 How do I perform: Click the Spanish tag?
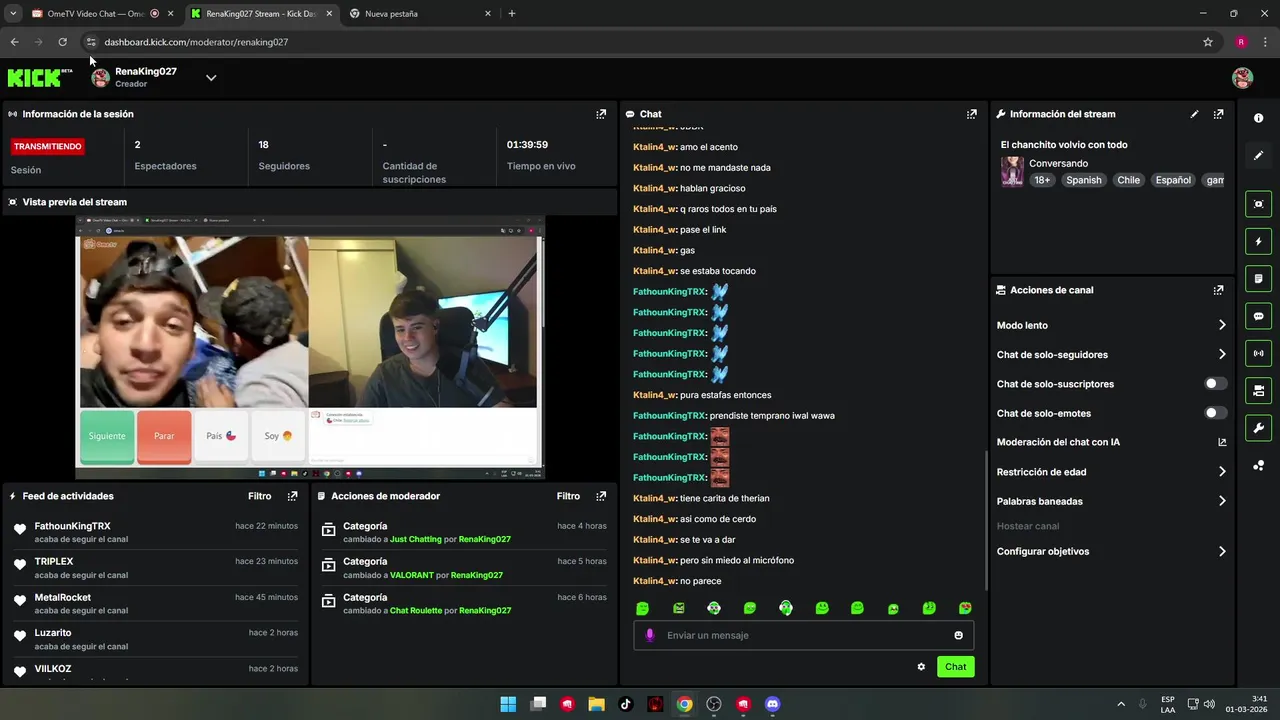pos(1083,180)
